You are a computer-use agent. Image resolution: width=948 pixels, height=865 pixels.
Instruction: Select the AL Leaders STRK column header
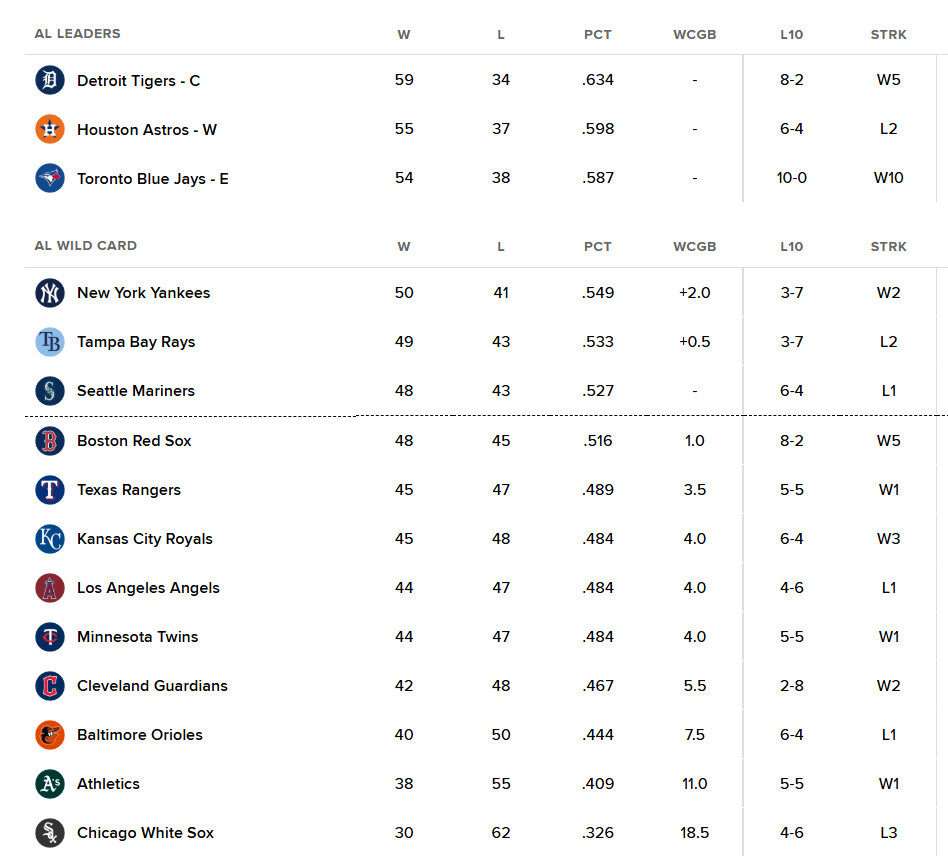pos(888,34)
